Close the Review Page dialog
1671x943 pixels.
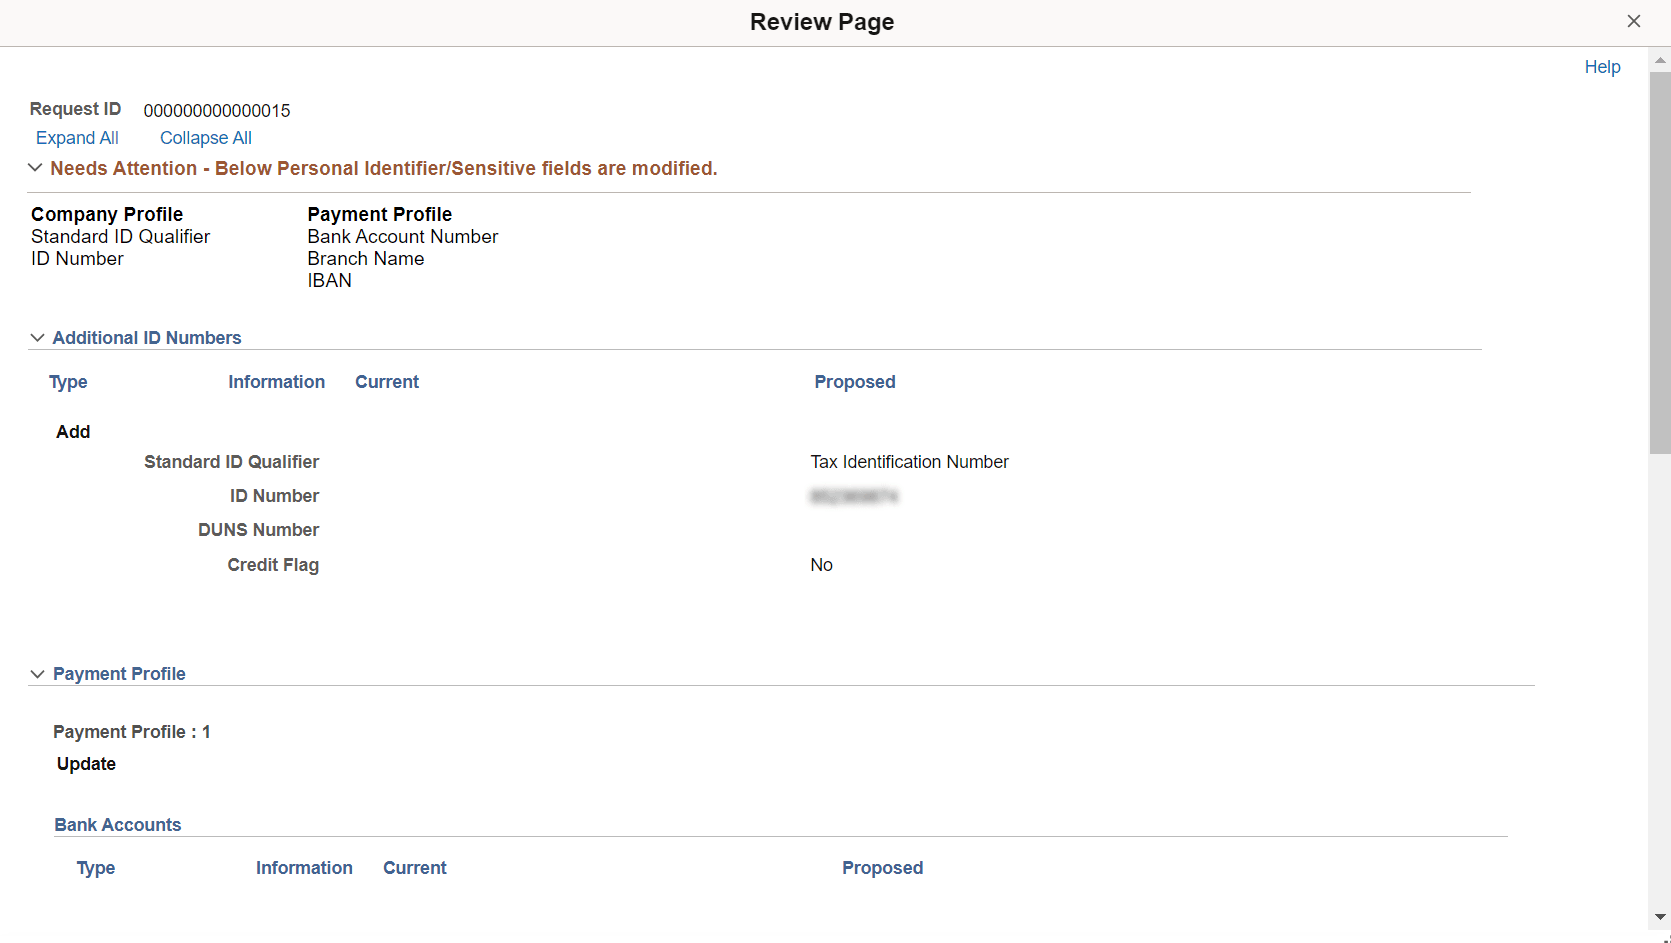click(1634, 21)
